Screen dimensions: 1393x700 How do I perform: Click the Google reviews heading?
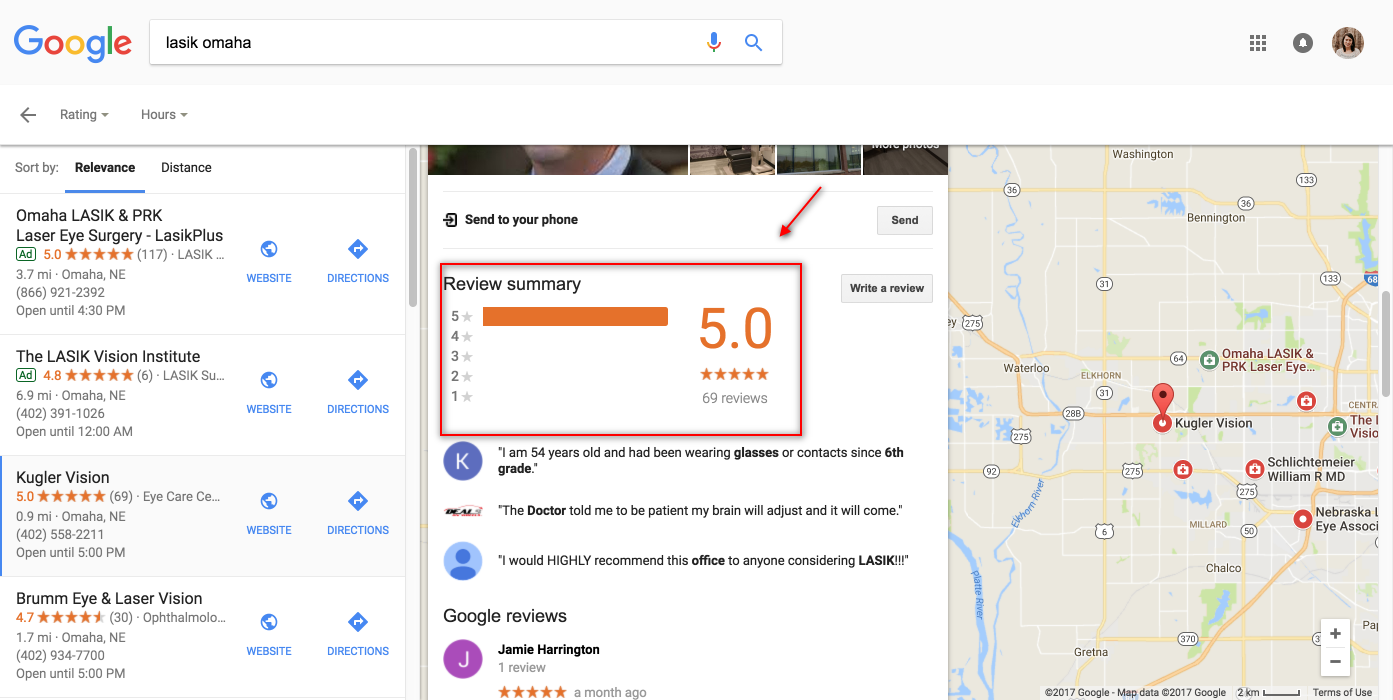click(505, 616)
